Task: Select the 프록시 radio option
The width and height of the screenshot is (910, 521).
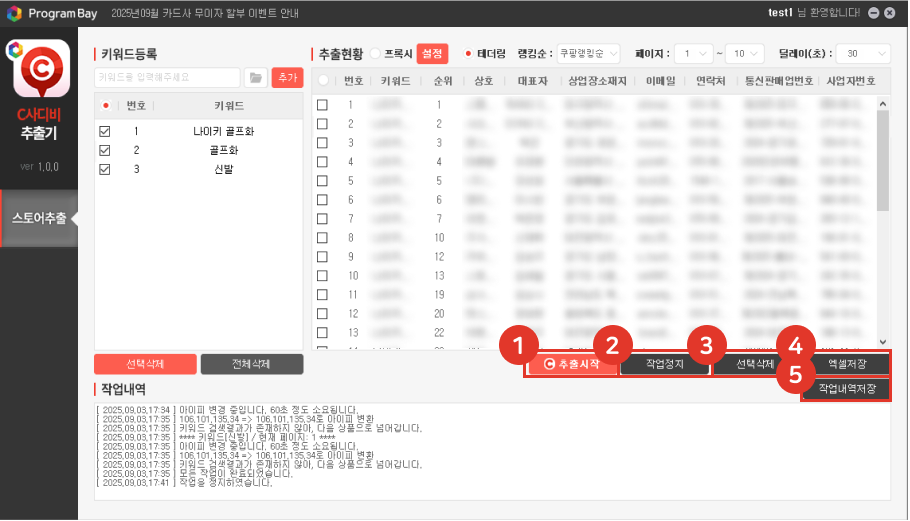Action: tap(376, 53)
